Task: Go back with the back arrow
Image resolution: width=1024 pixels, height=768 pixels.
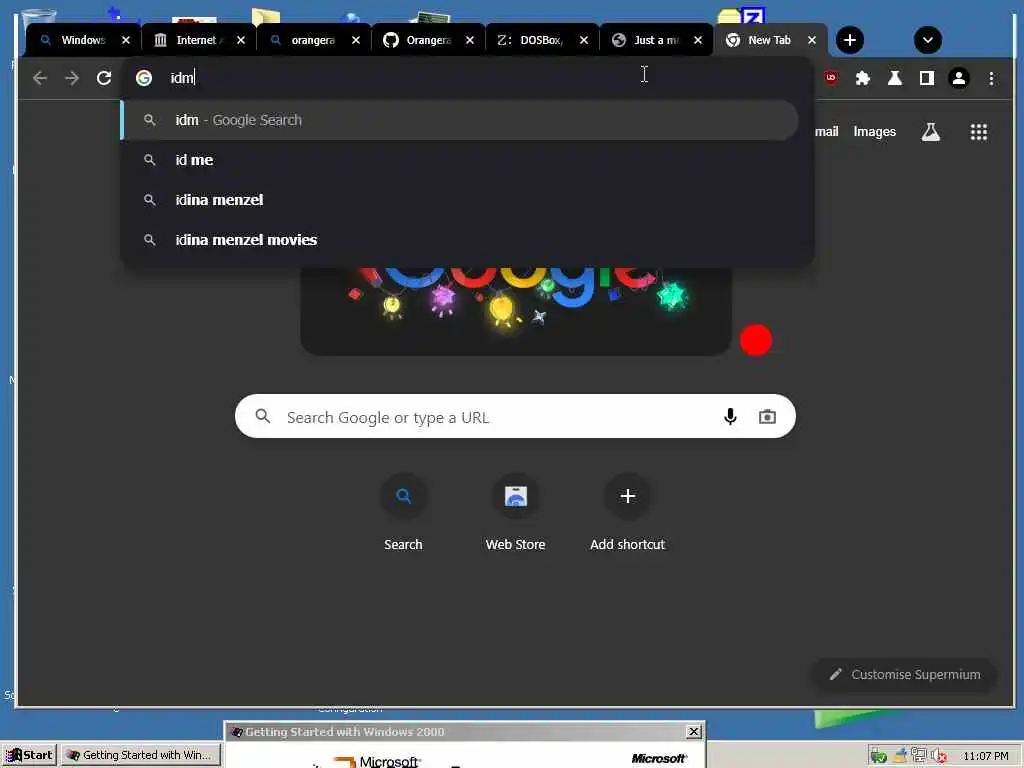Action: (x=40, y=78)
